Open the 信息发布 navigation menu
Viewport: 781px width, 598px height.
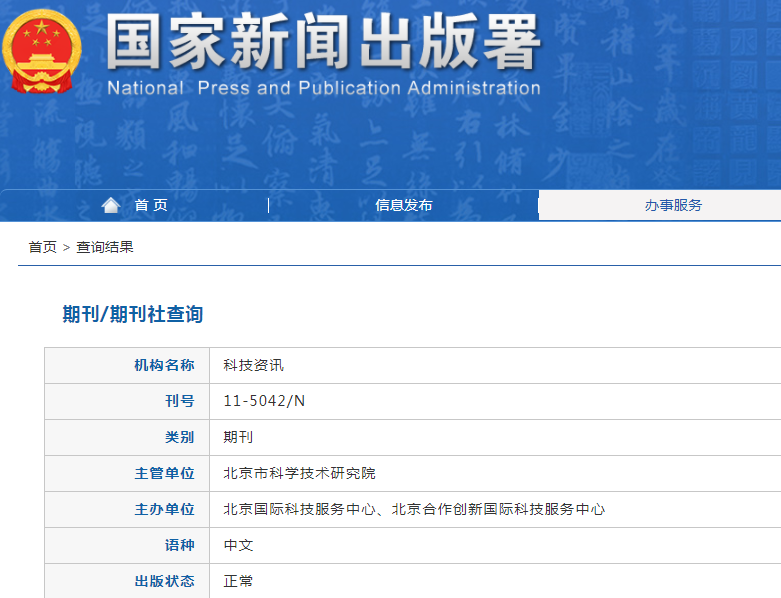(404, 205)
